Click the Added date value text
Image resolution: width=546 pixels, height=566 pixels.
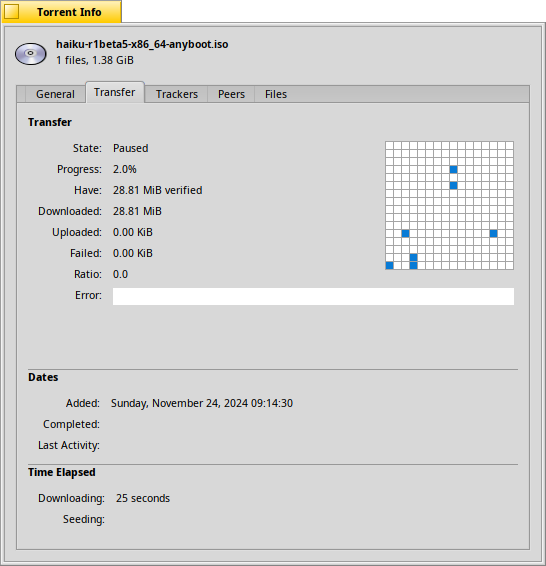click(x=202, y=403)
